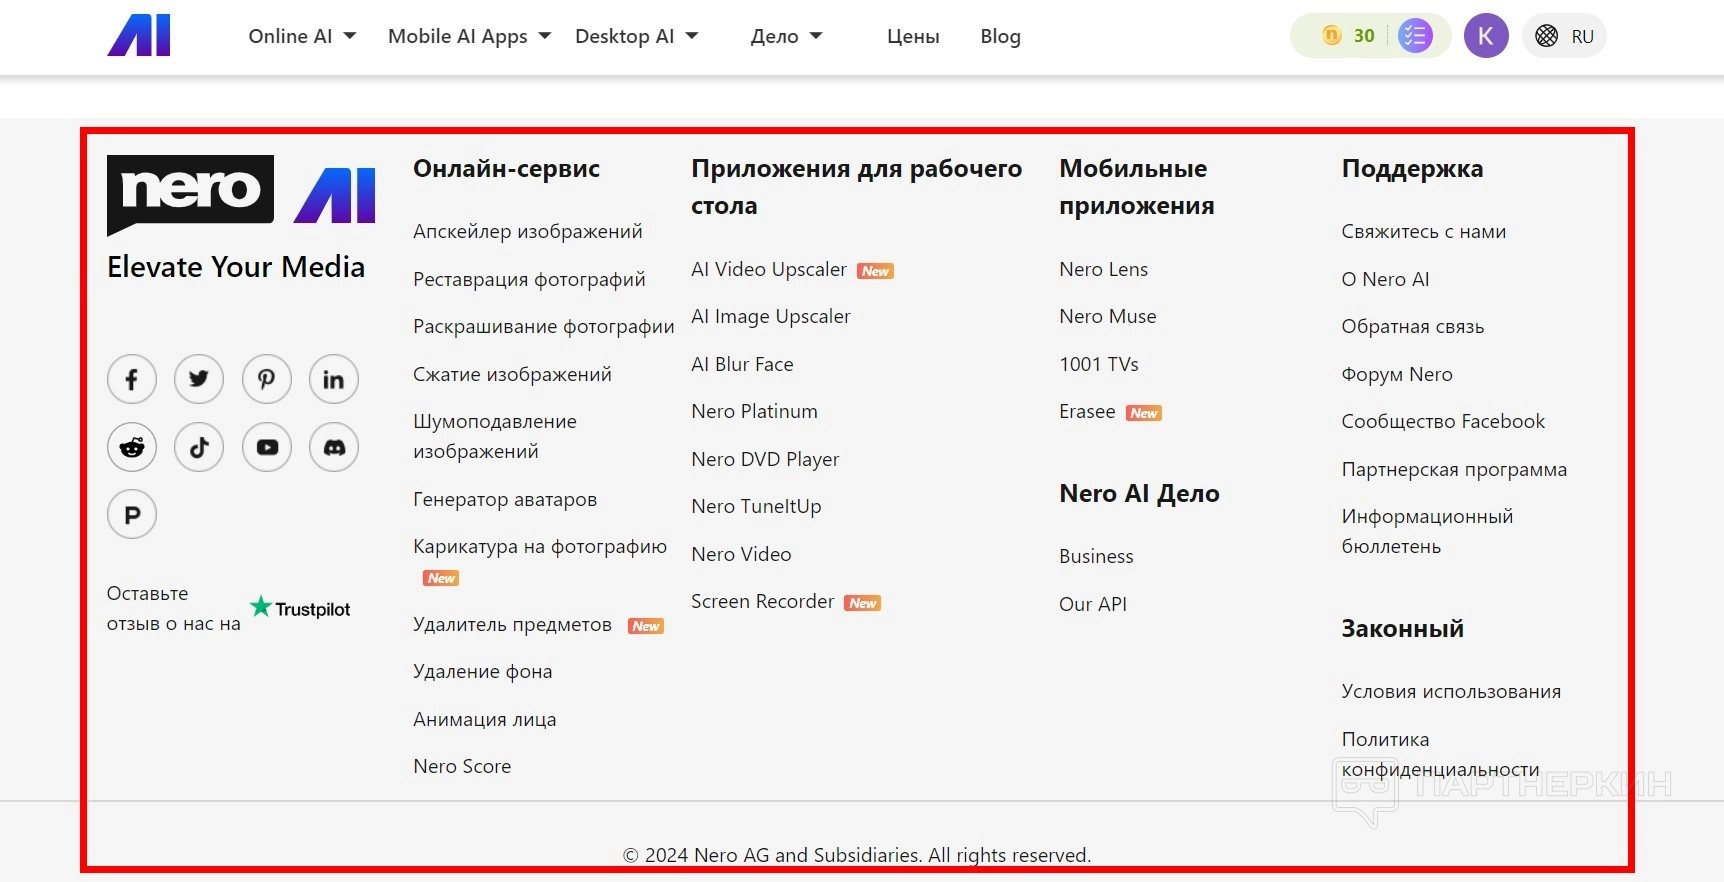Open Карикатура на фотографию link

[x=540, y=546]
